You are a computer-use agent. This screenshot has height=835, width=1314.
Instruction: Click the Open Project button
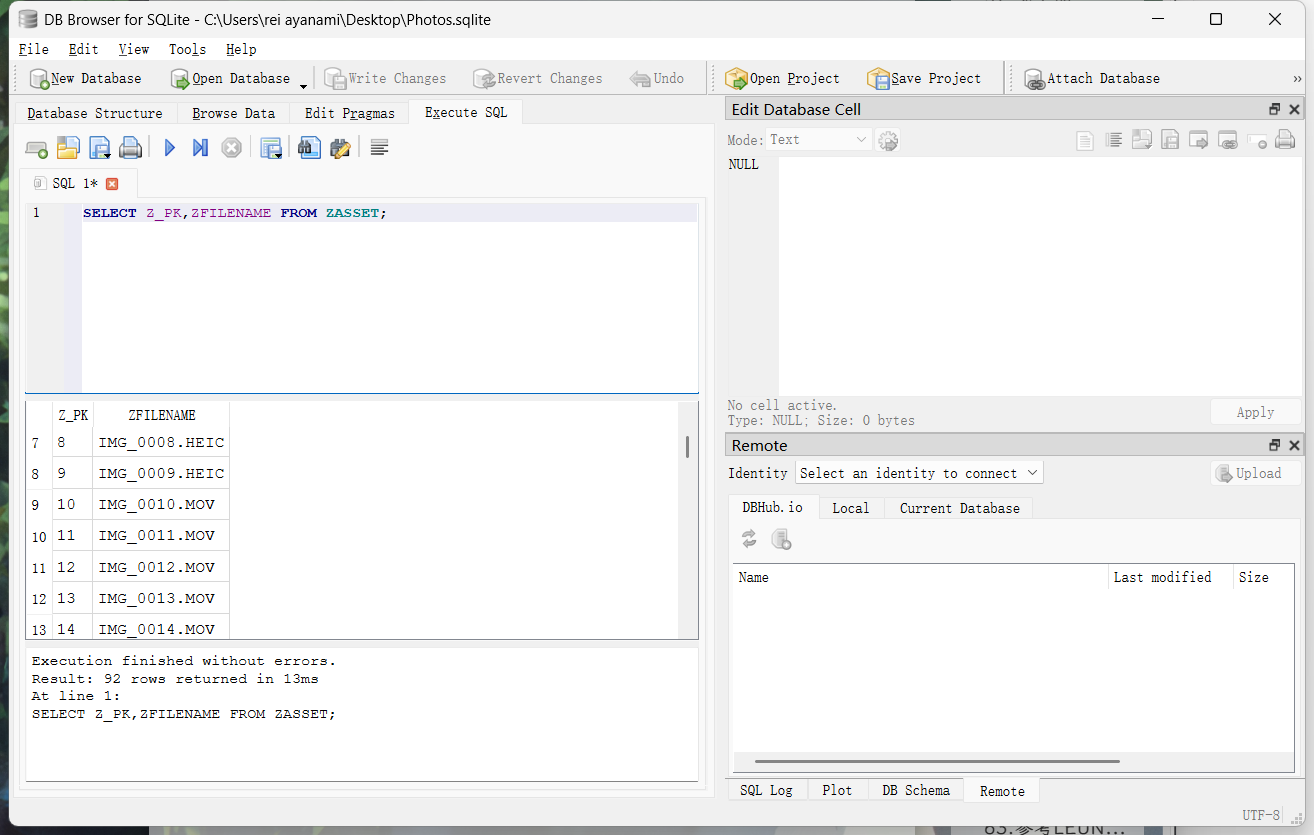click(783, 79)
